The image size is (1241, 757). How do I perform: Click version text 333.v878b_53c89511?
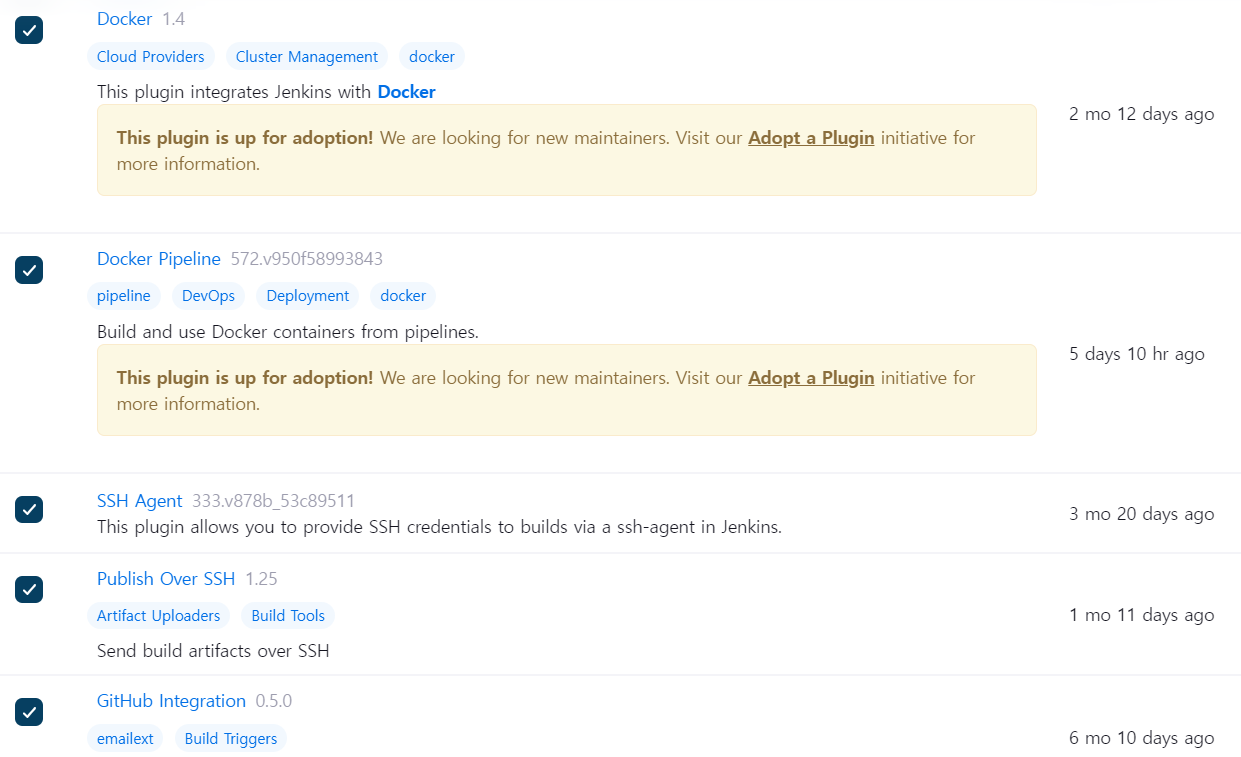[x=274, y=501]
